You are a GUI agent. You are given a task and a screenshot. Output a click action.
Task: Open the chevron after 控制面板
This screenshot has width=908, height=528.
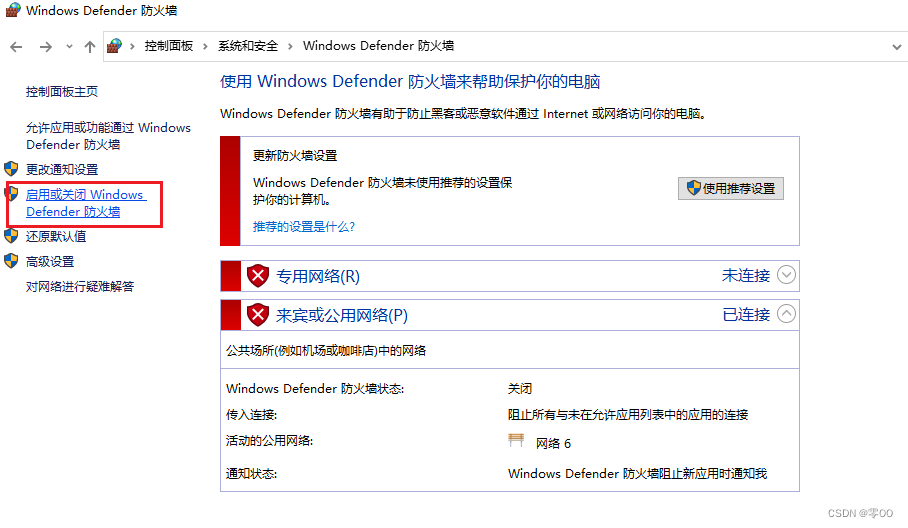coord(205,46)
